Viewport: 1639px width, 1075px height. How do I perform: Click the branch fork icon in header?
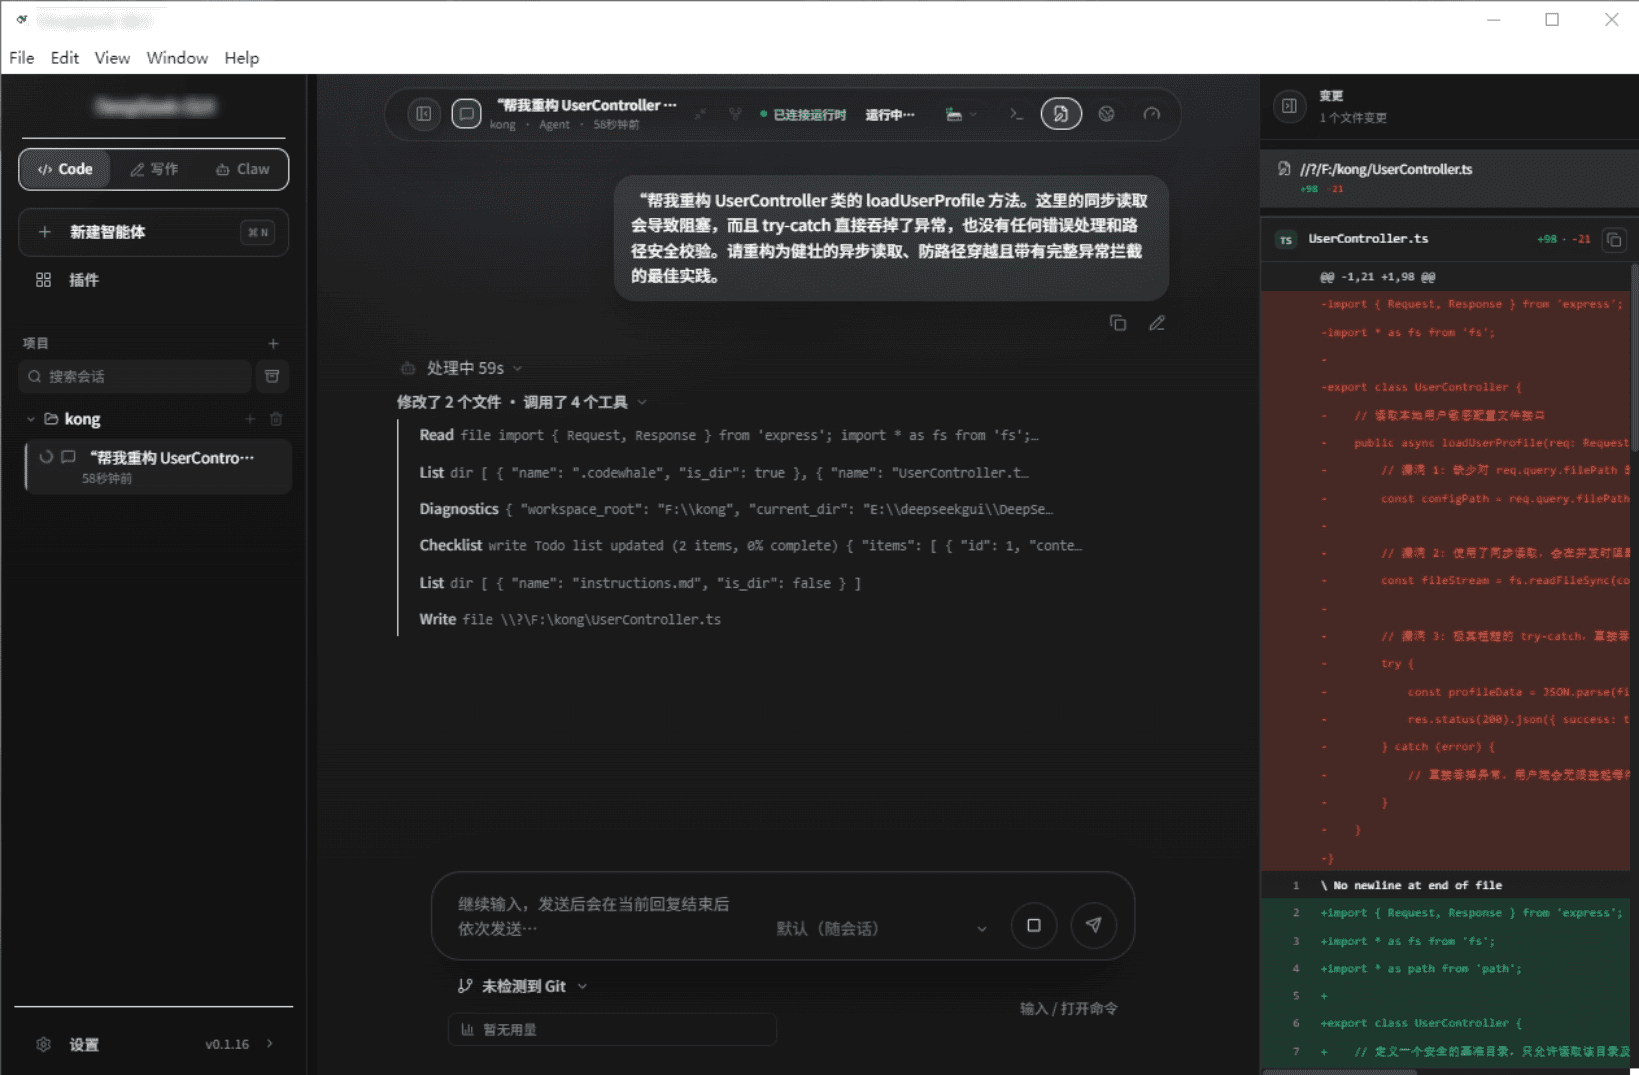pos(735,114)
